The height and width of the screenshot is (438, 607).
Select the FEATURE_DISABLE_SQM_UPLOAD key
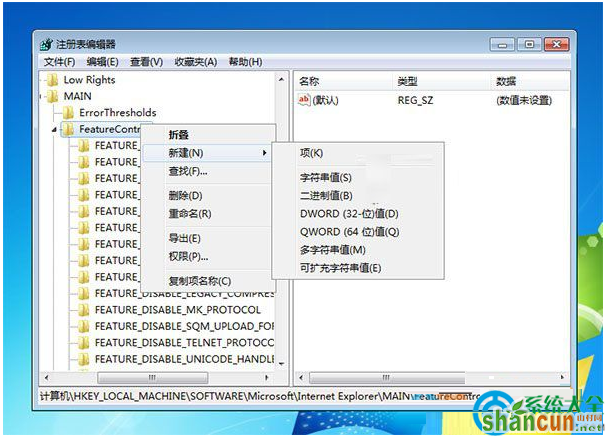(x=184, y=326)
